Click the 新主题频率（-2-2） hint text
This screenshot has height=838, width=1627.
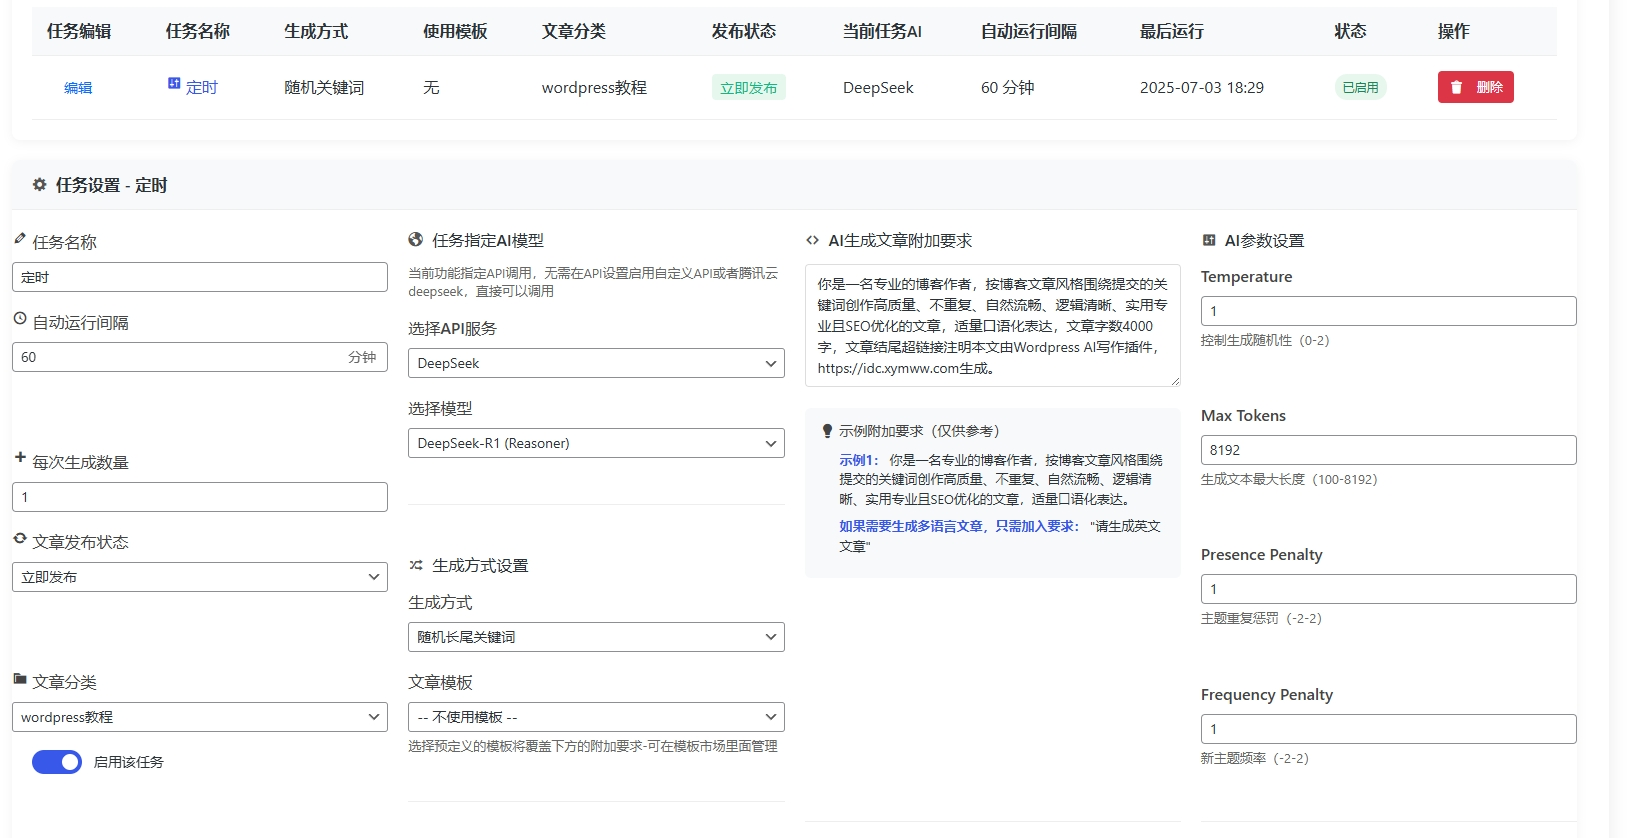[1255, 758]
